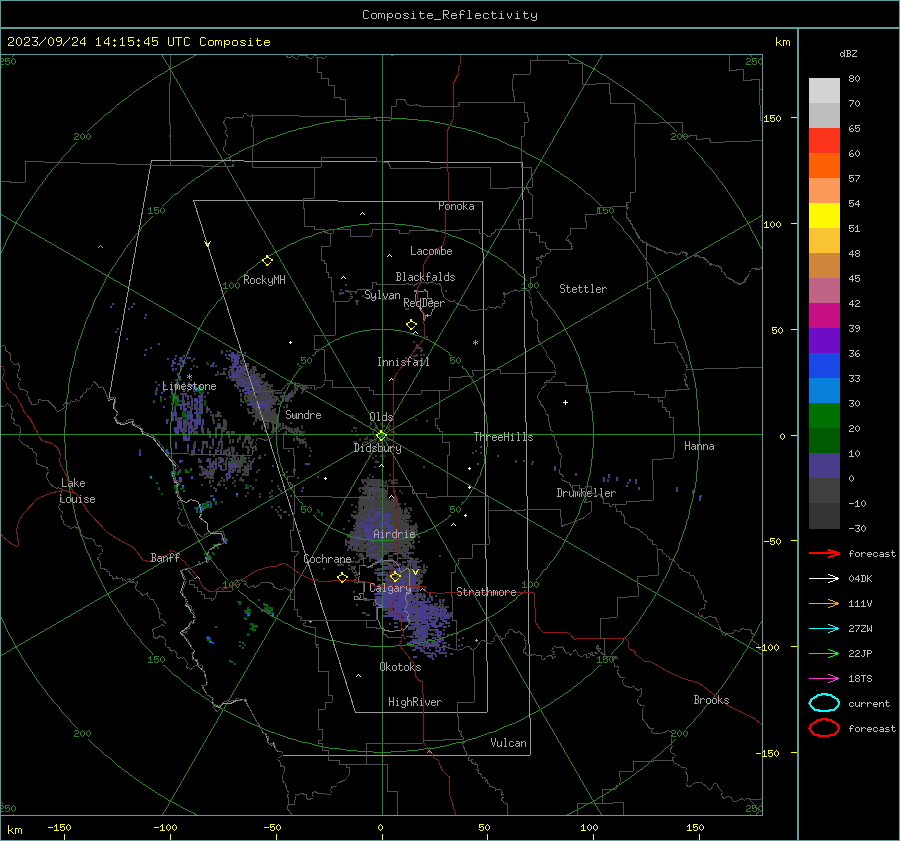The width and height of the screenshot is (900, 841).
Task: Click the Olds town label
Action: [381, 417]
